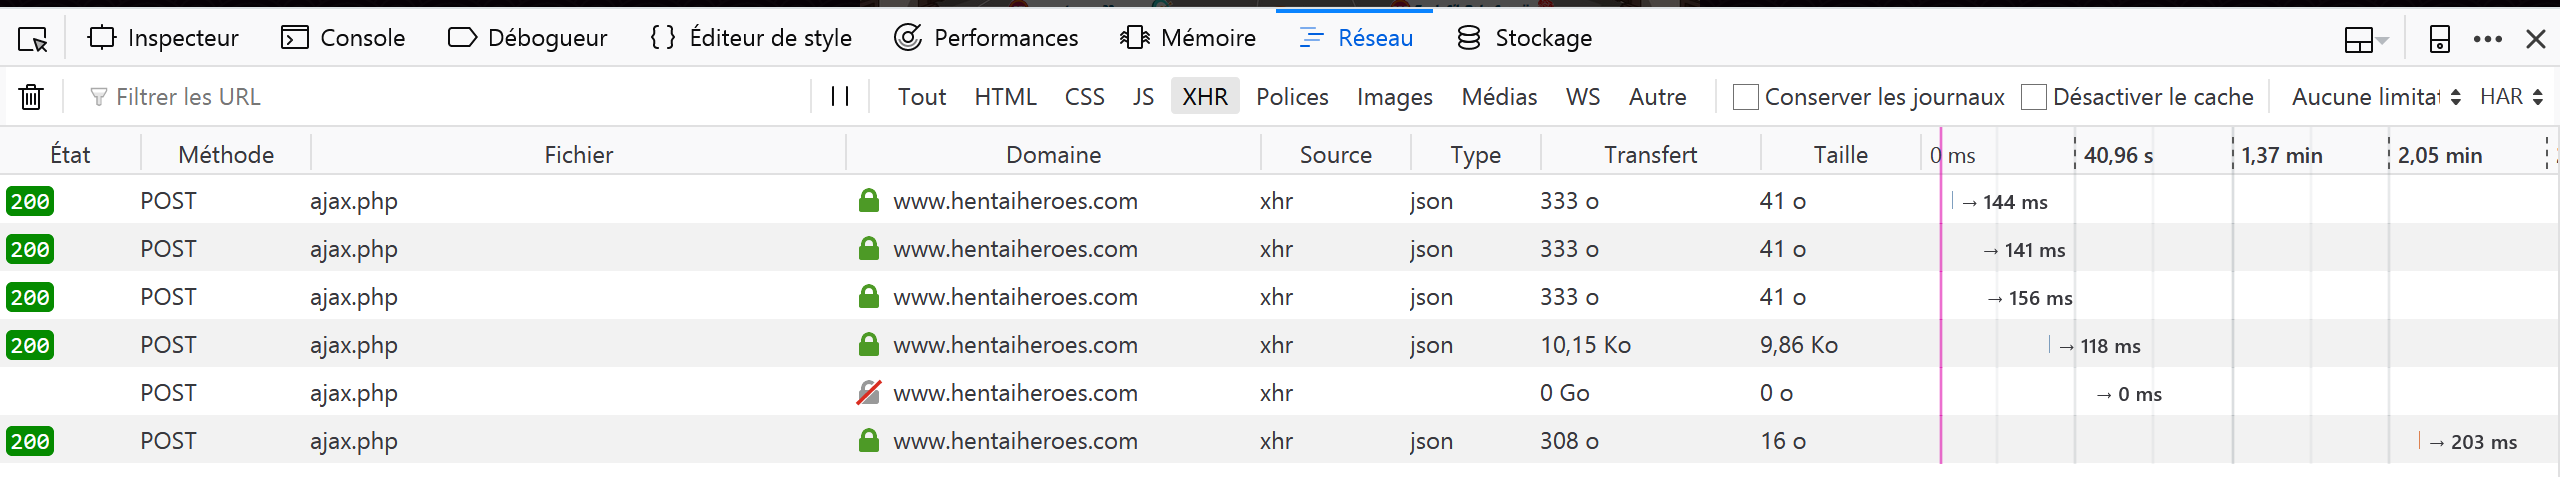Open the three-dots devtools options menu

point(2487,39)
